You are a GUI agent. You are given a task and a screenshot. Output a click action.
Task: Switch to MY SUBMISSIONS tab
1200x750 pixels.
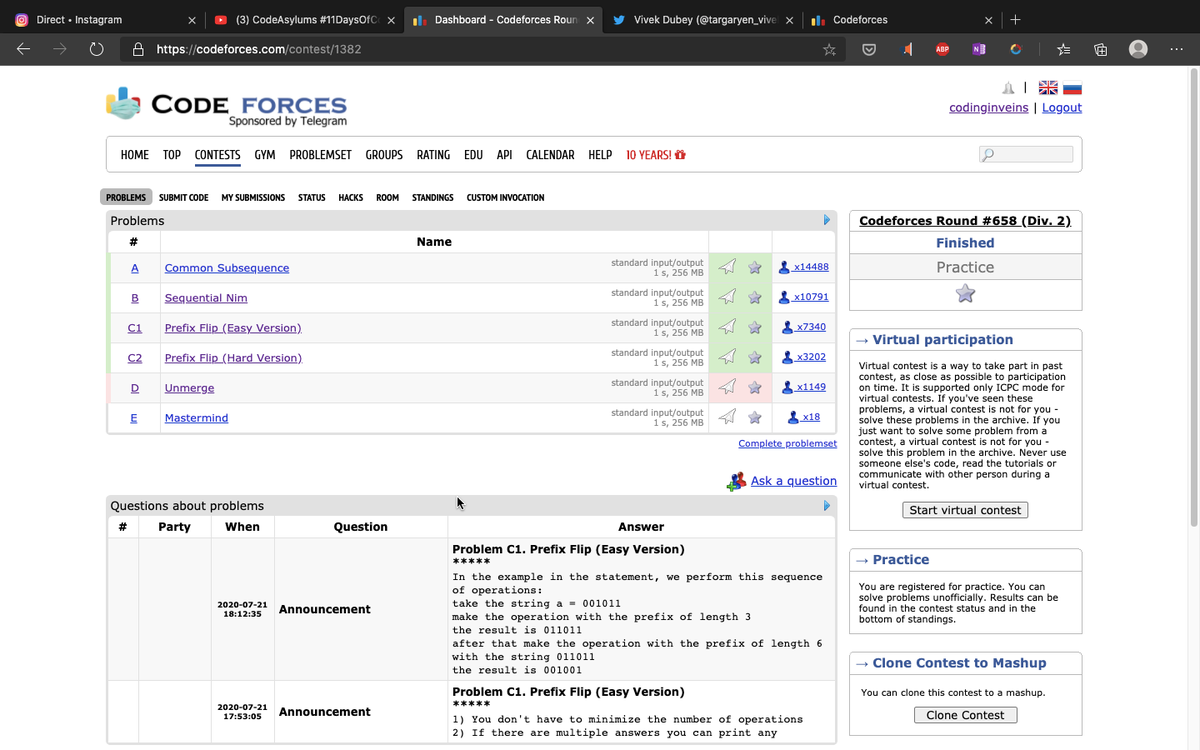click(253, 197)
